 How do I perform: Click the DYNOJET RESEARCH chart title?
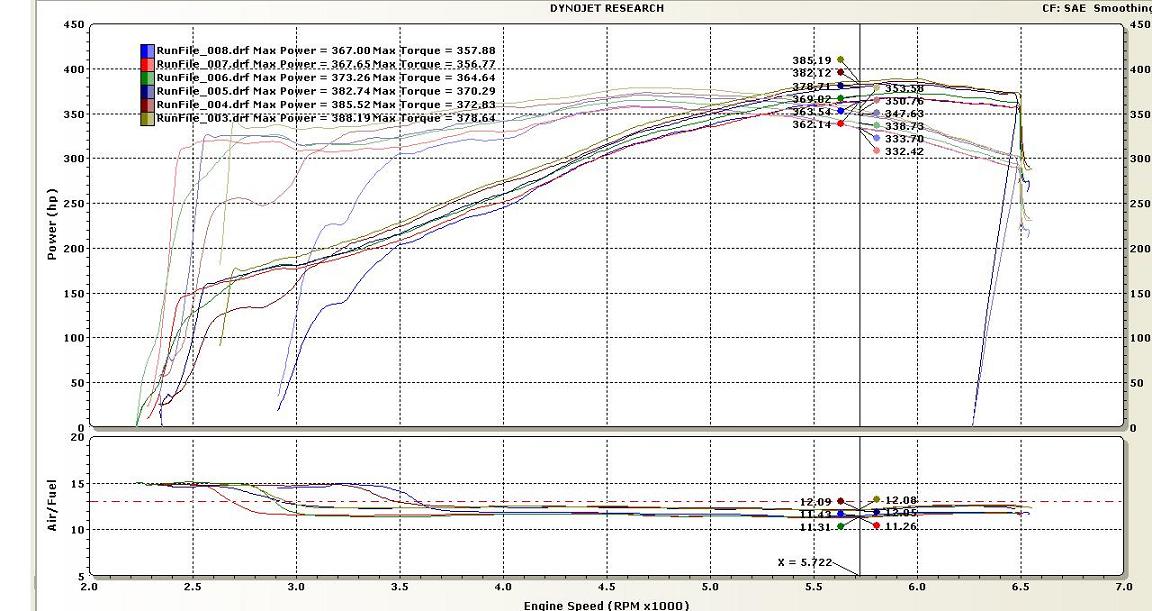(x=606, y=8)
